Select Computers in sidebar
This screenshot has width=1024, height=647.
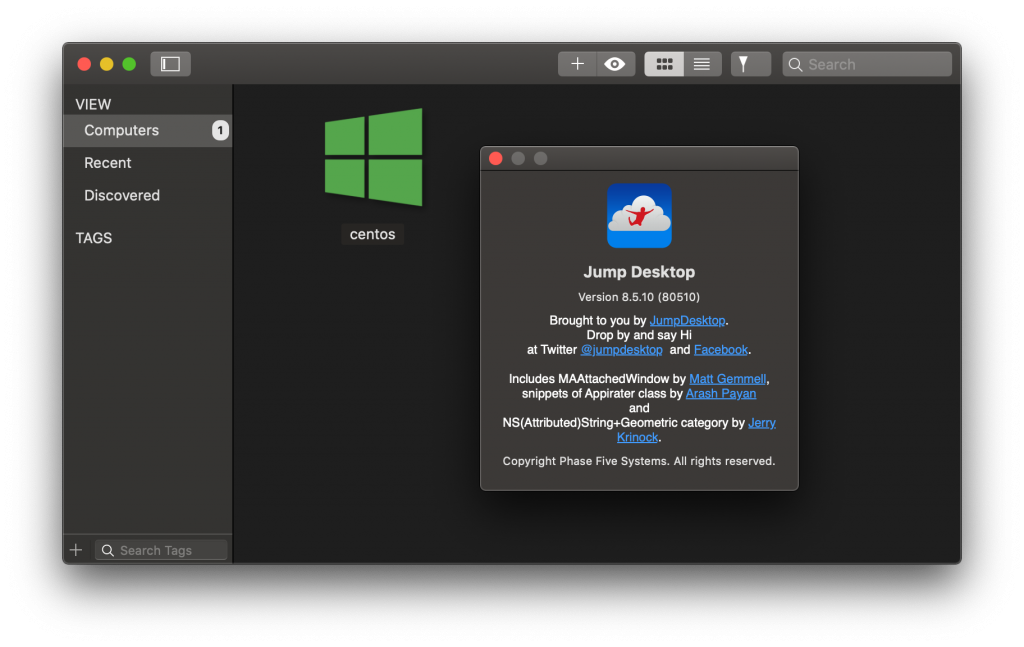[148, 131]
